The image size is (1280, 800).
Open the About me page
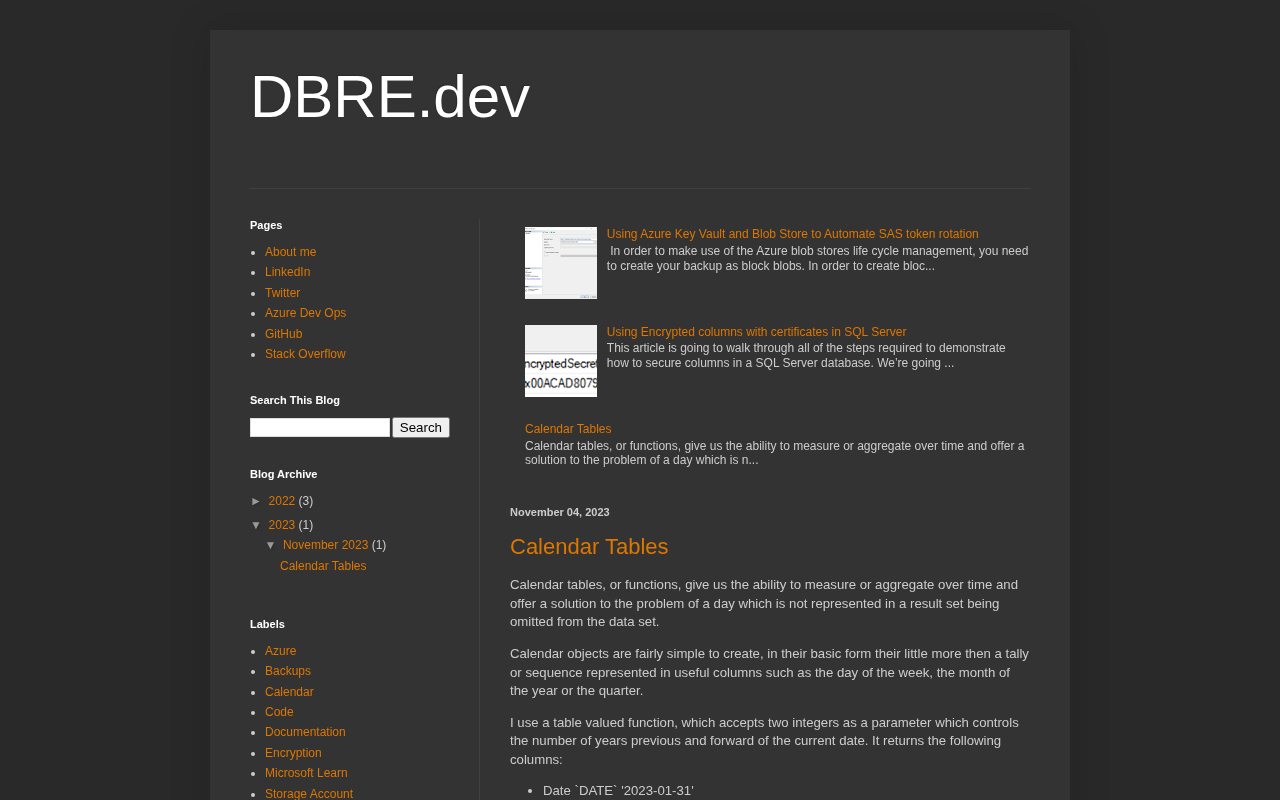[x=290, y=252]
